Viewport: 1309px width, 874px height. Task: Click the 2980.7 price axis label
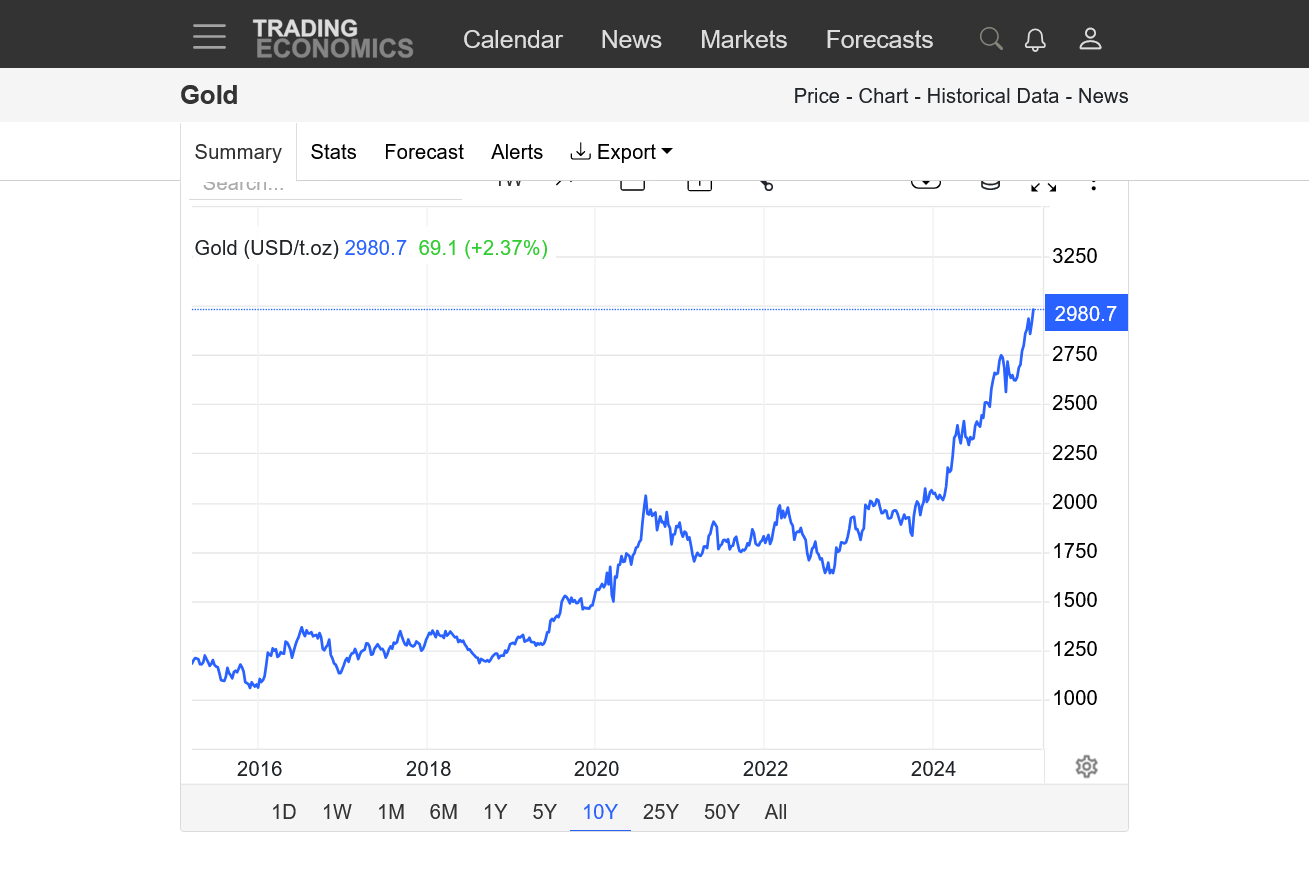coord(1085,313)
